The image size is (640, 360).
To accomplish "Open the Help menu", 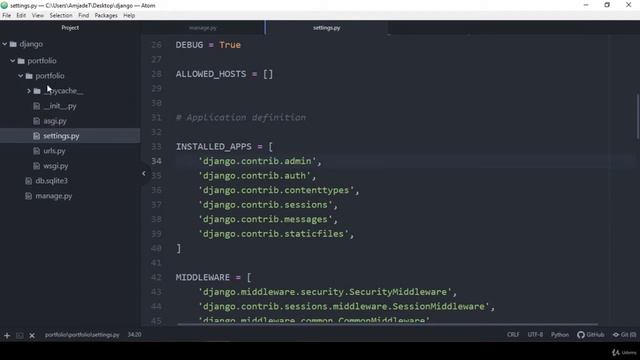I will tap(129, 16).
